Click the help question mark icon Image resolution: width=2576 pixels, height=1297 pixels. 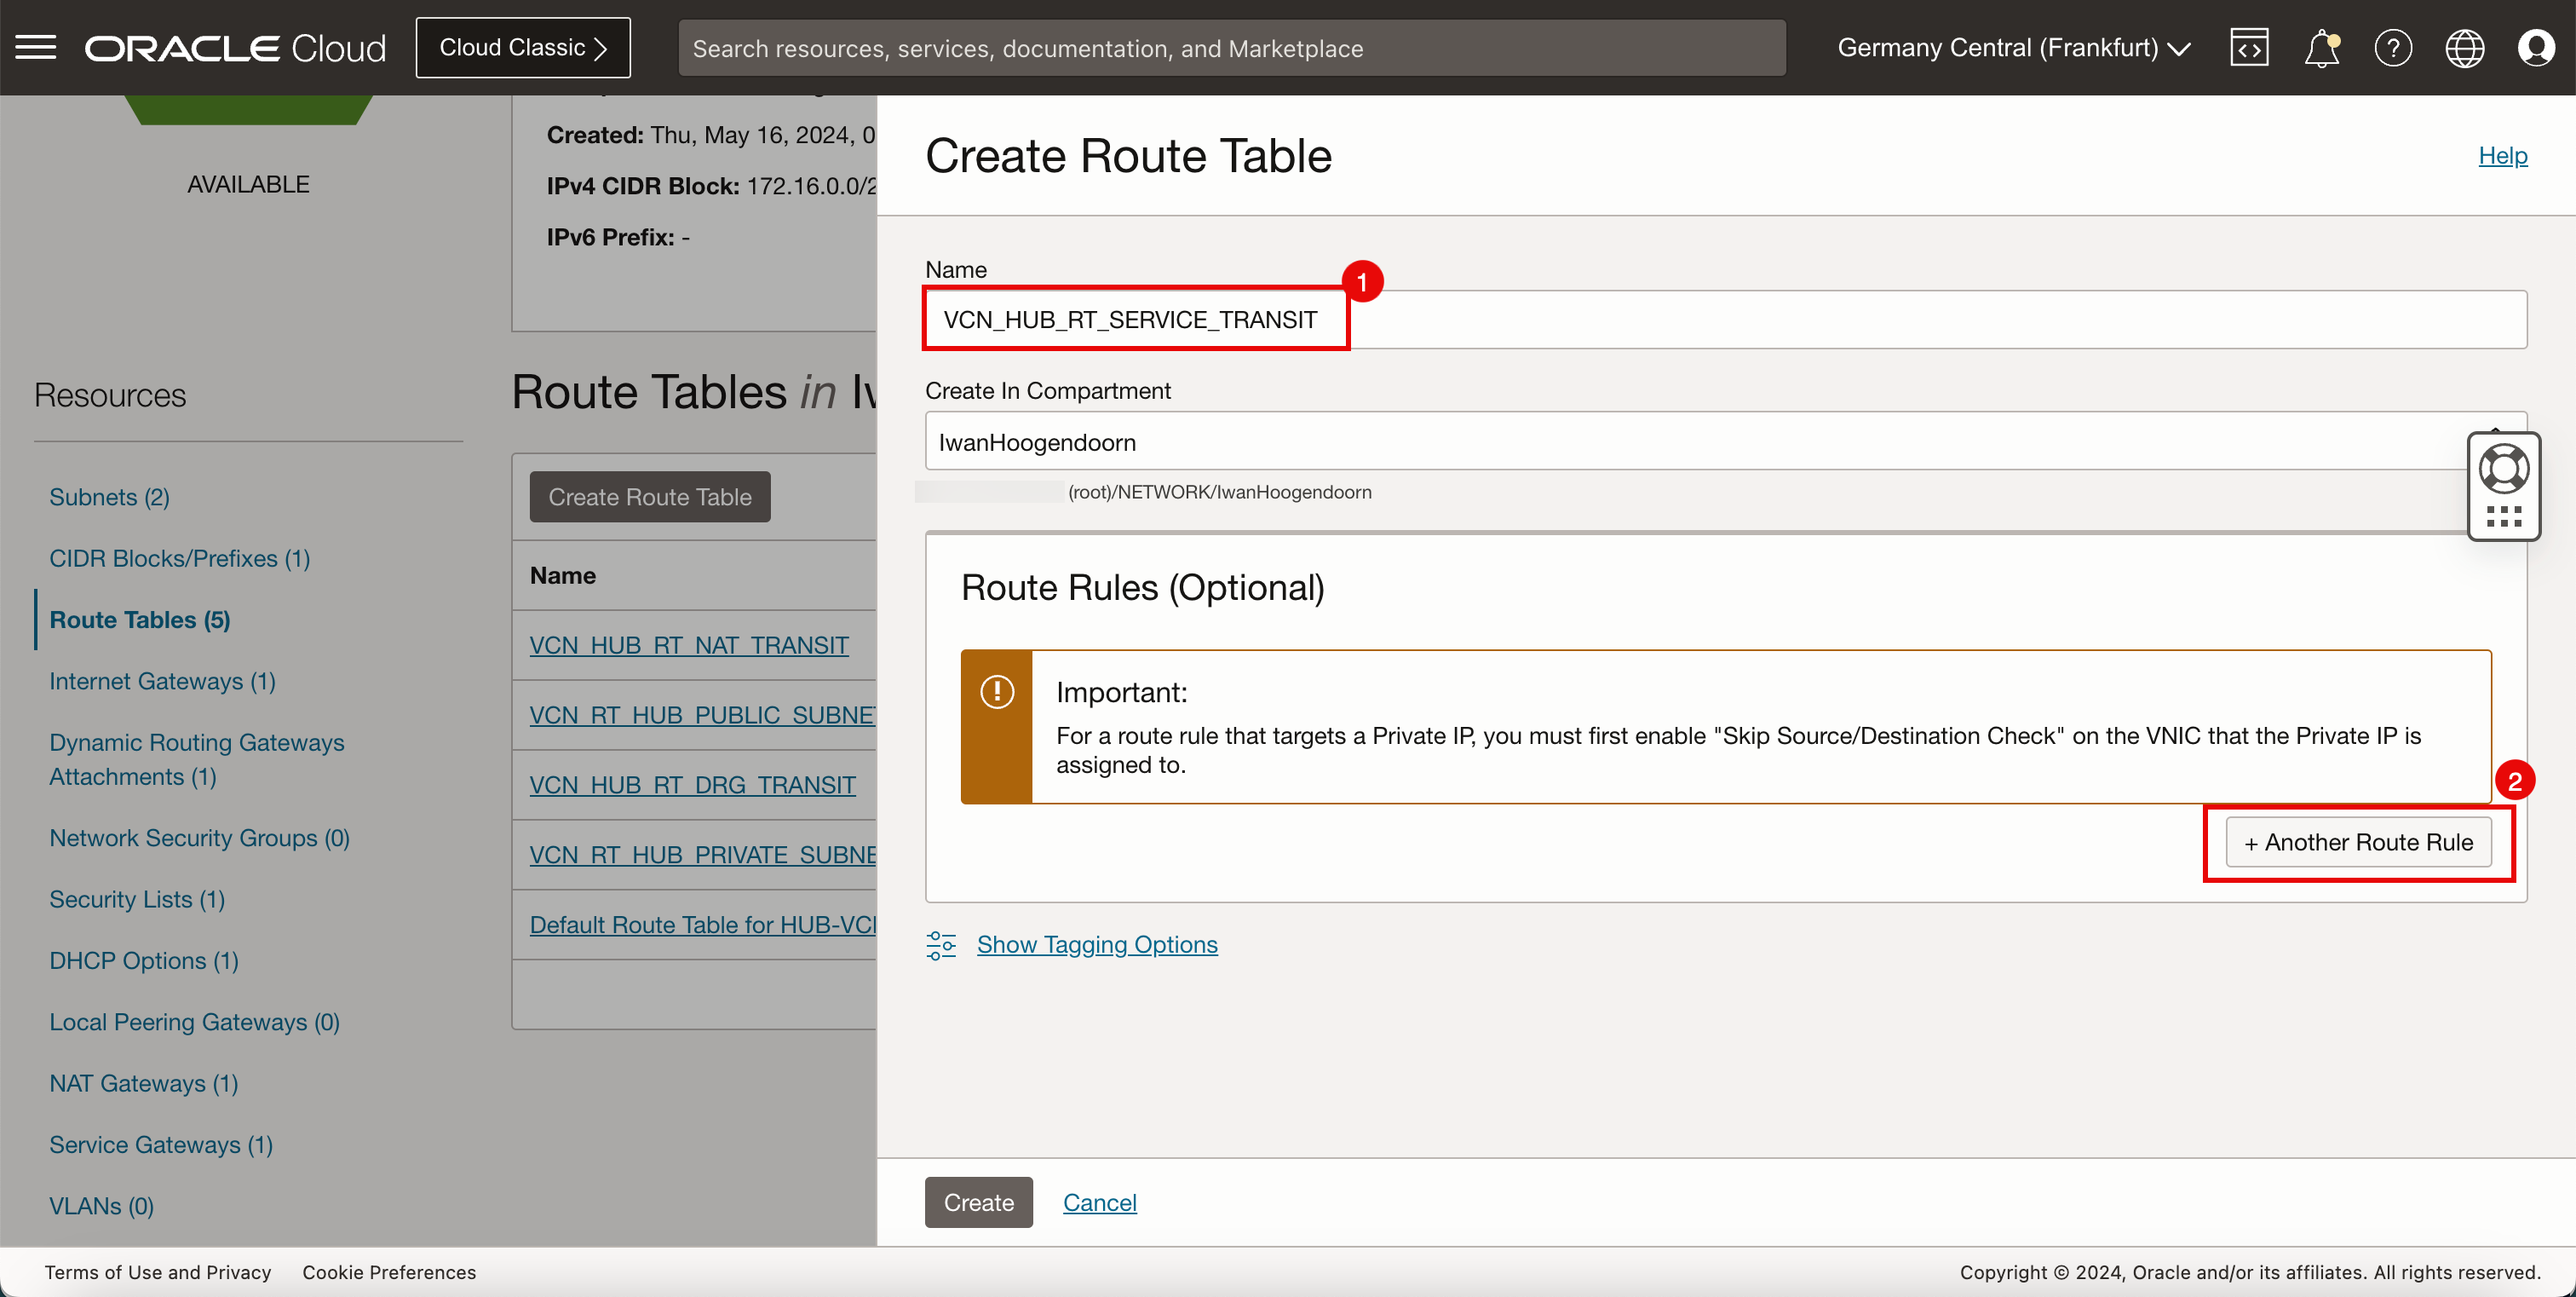[x=2393, y=48]
